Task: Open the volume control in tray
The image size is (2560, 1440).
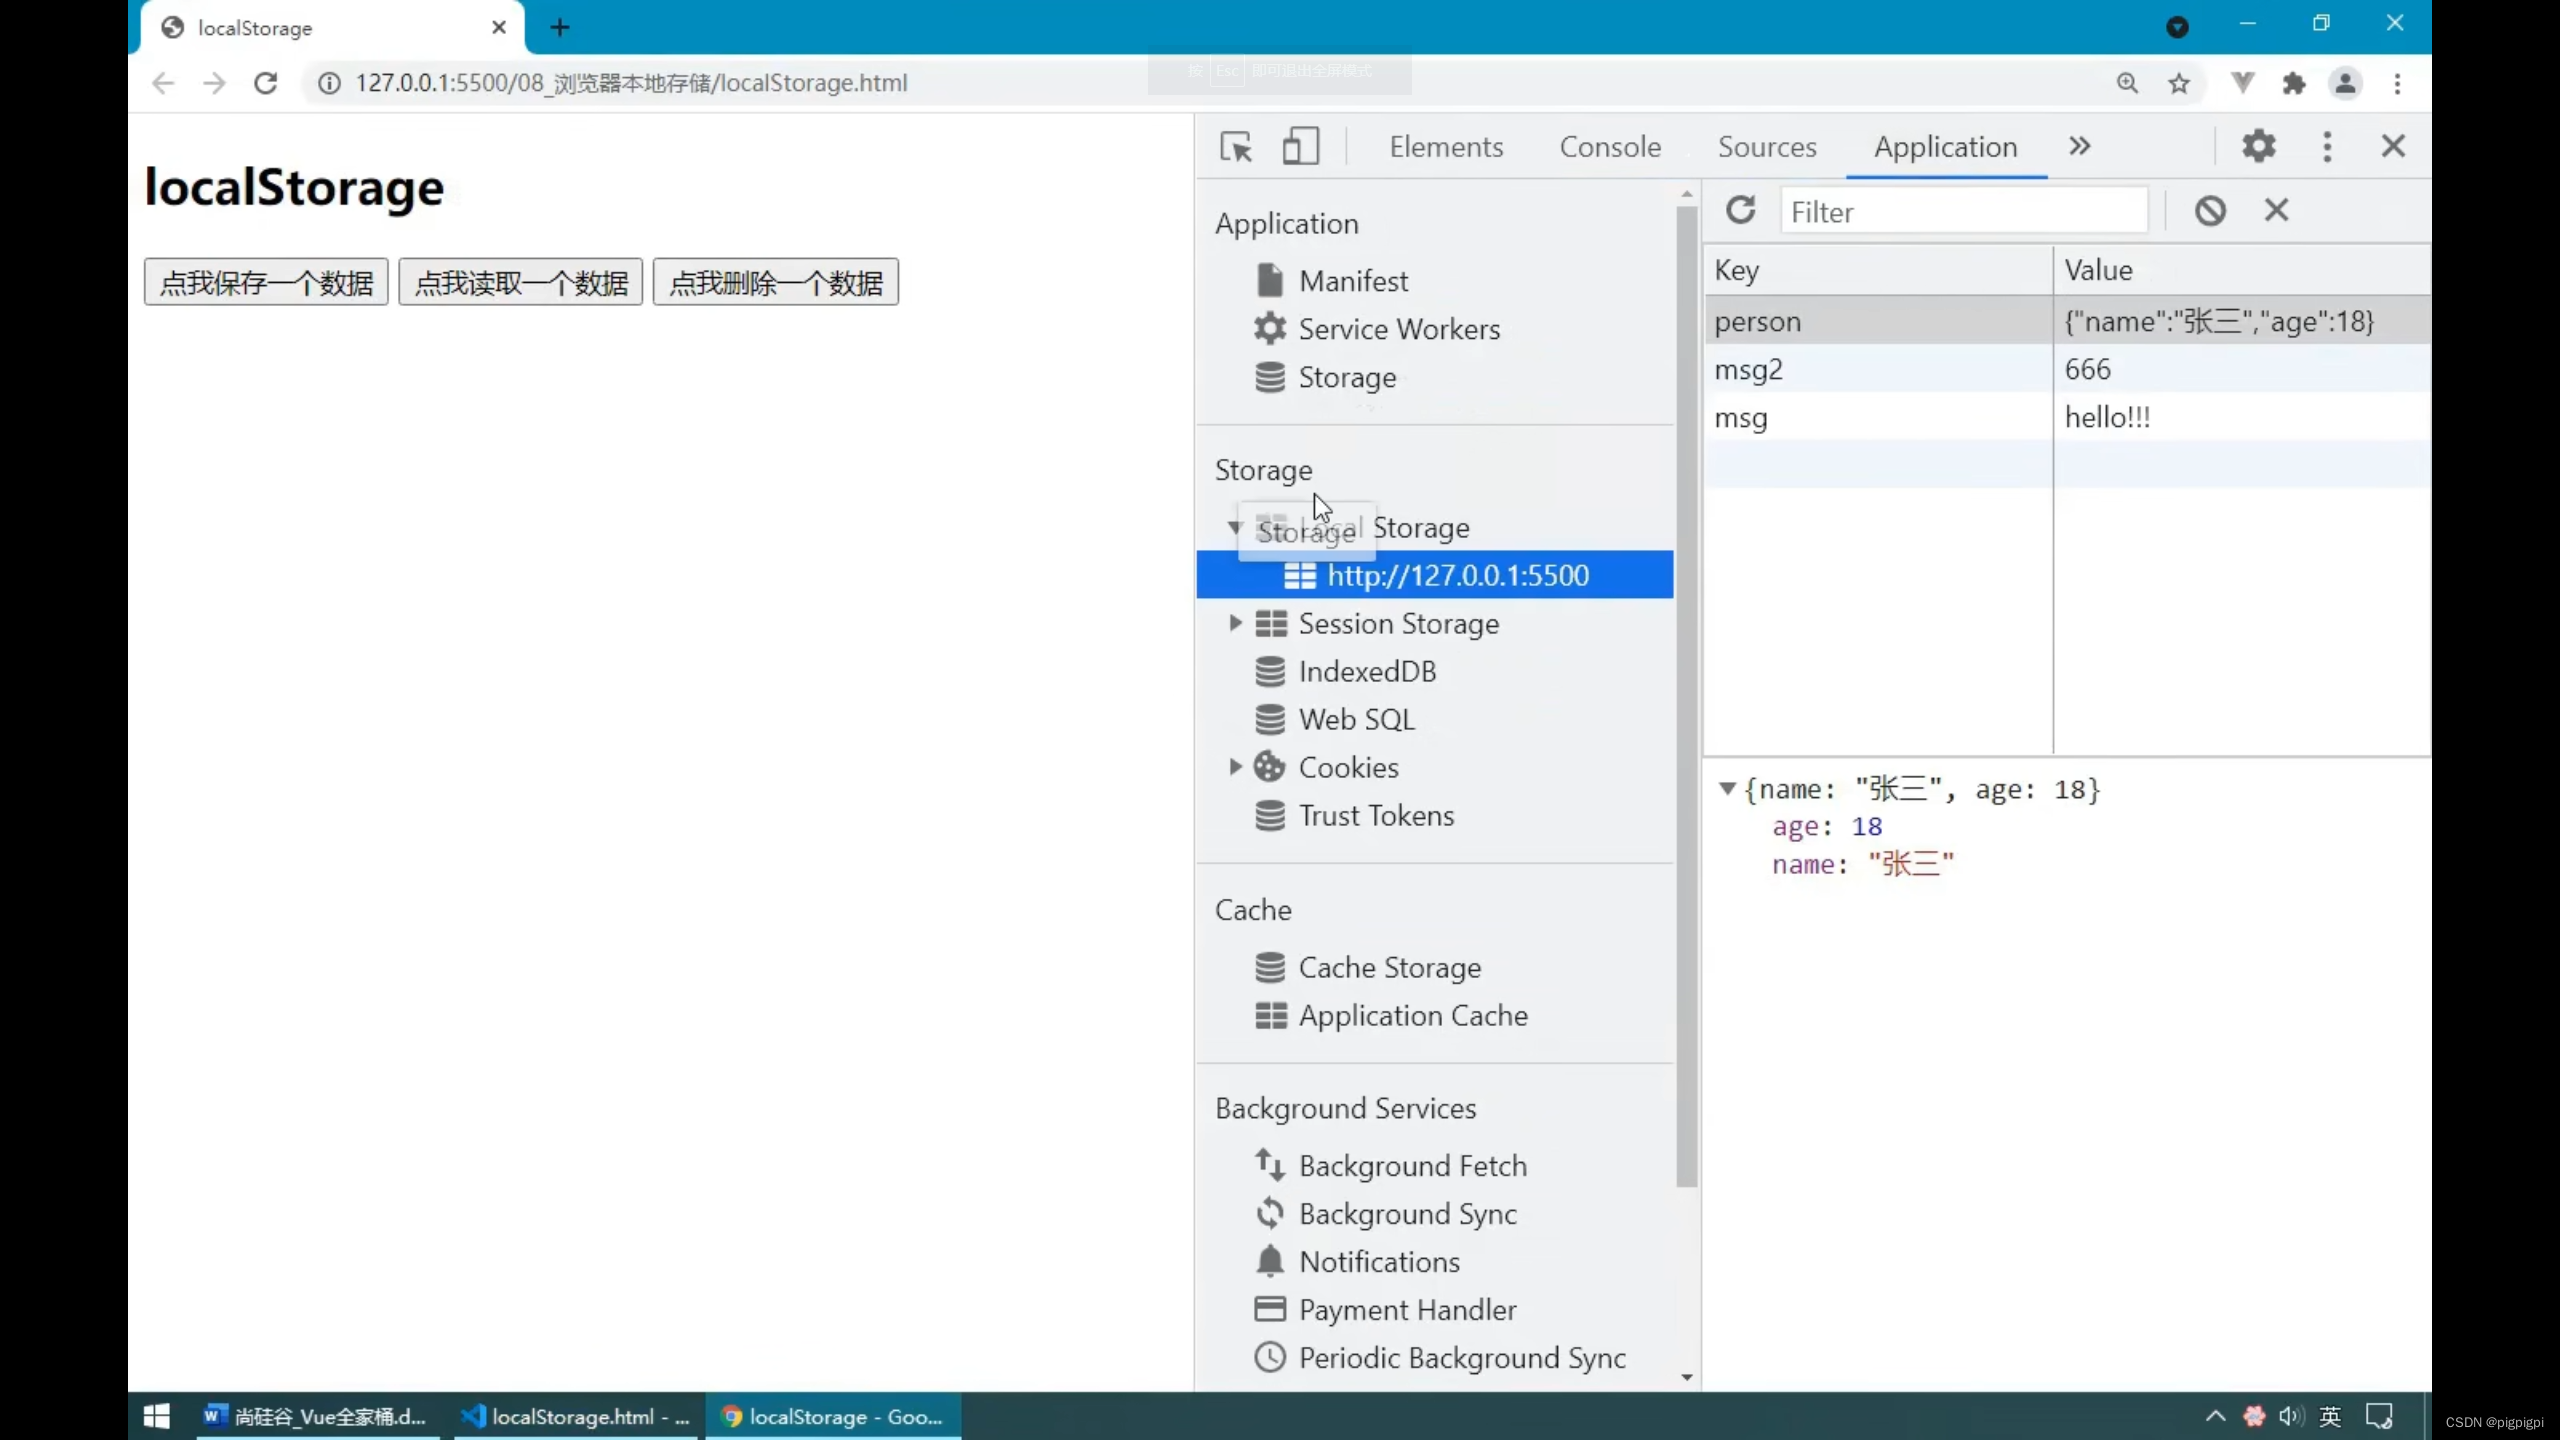Action: pos(2291,1416)
